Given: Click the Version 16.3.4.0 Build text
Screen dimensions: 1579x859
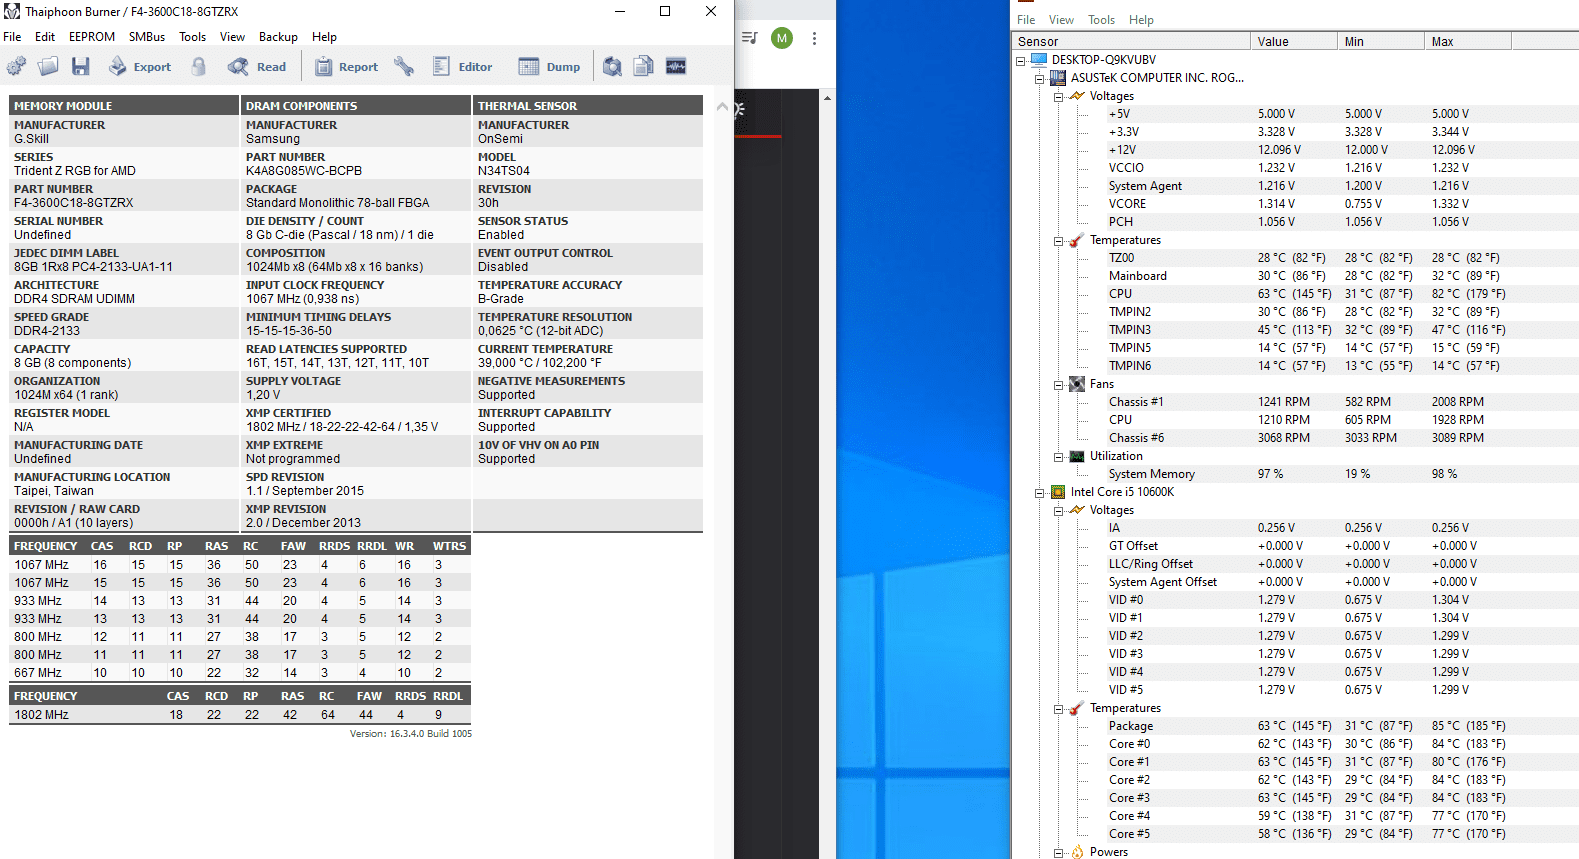Looking at the screenshot, I should (x=410, y=734).
